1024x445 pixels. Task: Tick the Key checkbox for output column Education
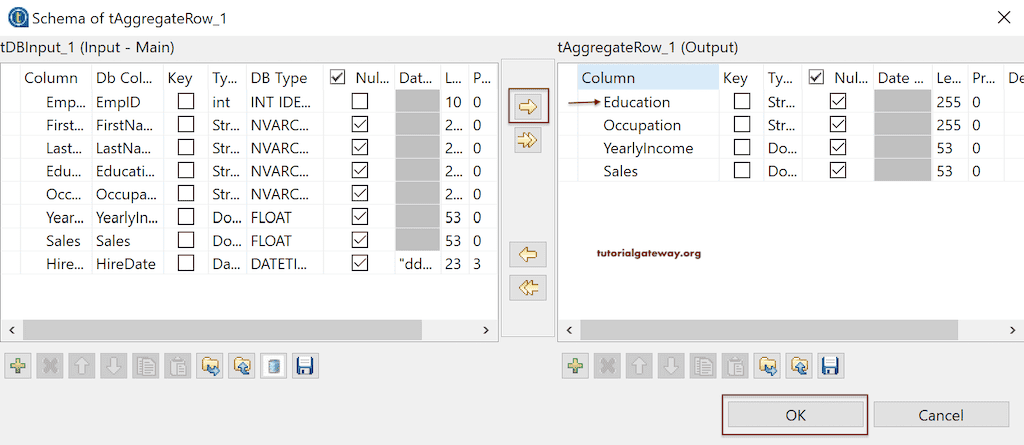coord(742,101)
